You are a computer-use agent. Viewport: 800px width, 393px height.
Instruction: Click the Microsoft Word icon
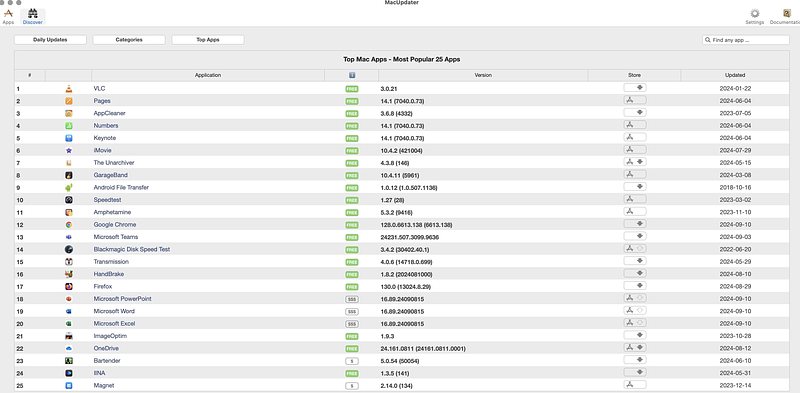tap(69, 311)
